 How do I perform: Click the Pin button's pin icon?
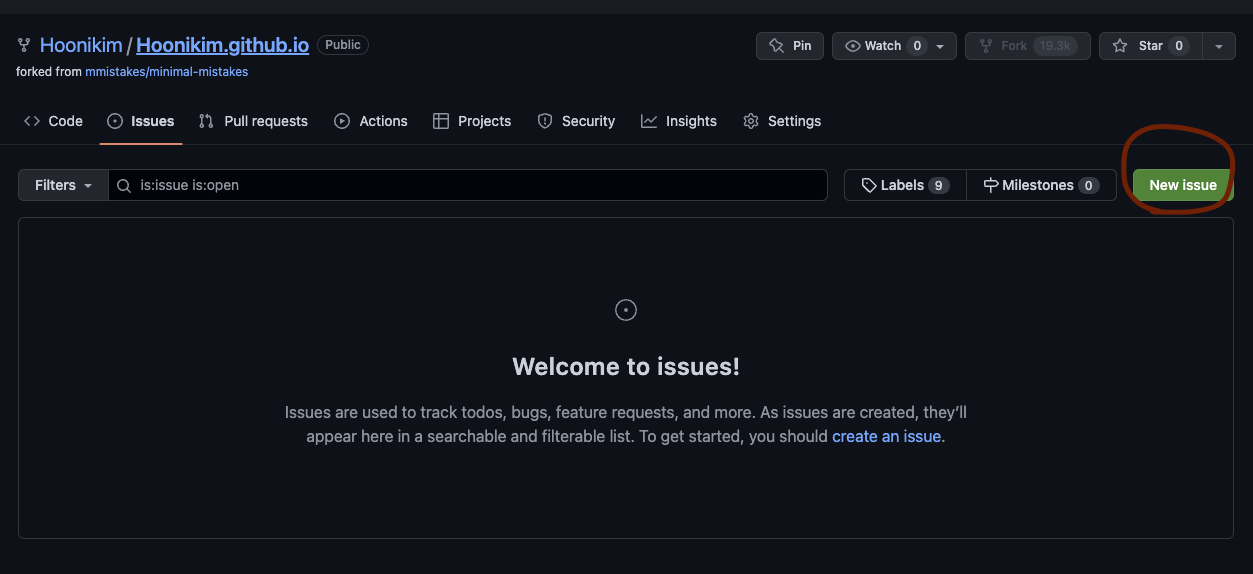pos(776,46)
